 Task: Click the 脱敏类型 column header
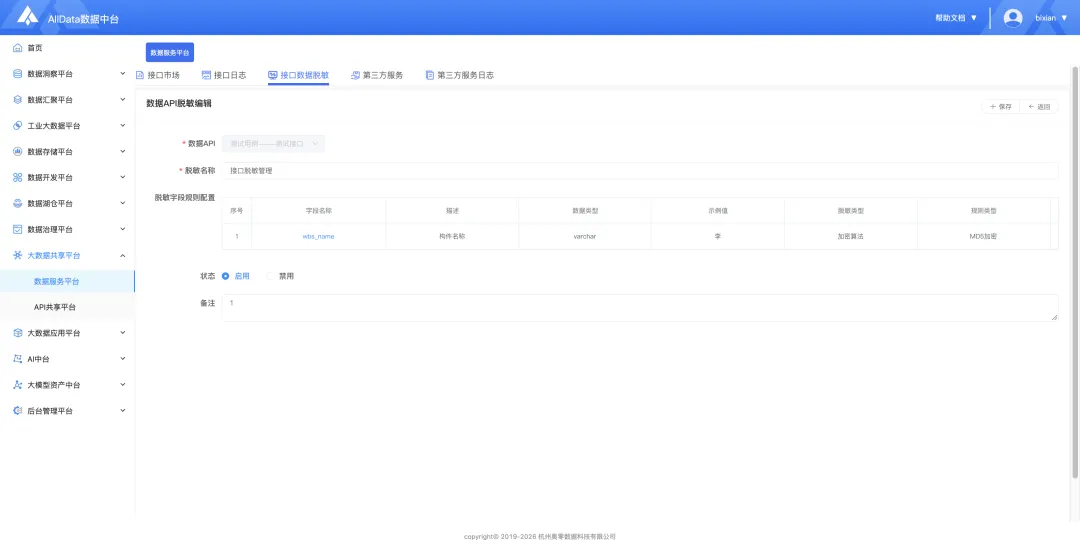click(850, 211)
